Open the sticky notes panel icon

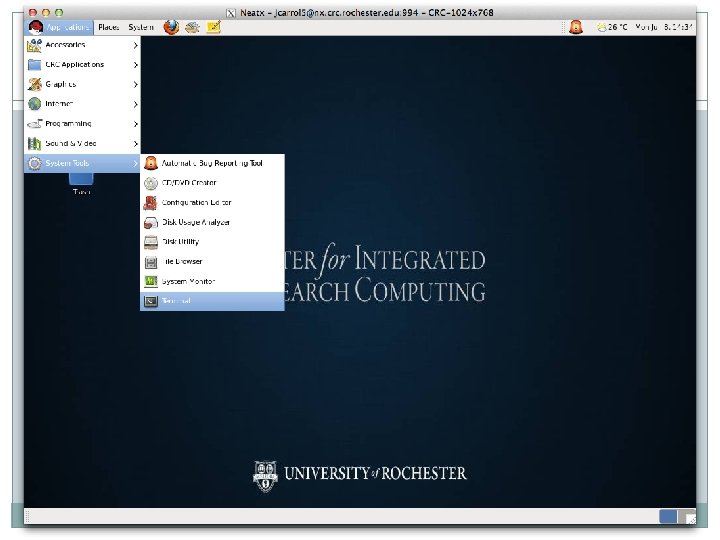pos(214,27)
